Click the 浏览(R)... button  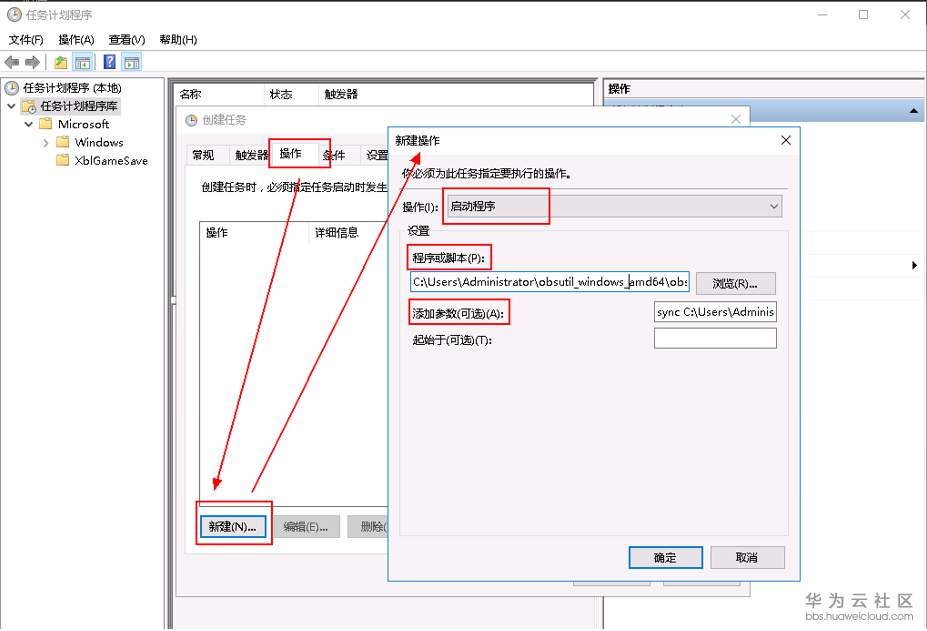tap(735, 284)
